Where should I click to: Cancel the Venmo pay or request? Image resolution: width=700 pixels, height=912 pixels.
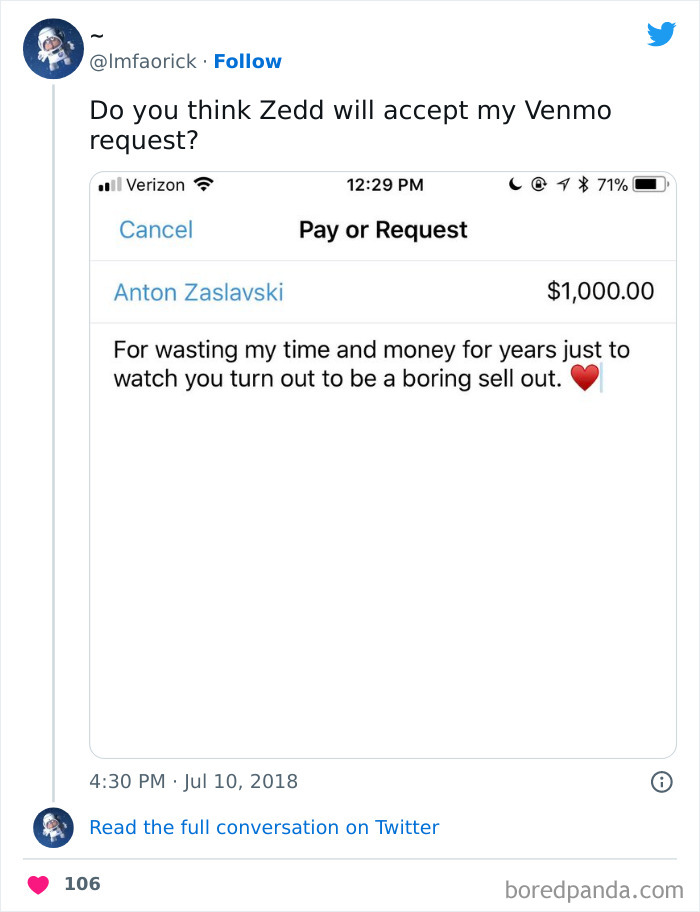pyautogui.click(x=155, y=230)
